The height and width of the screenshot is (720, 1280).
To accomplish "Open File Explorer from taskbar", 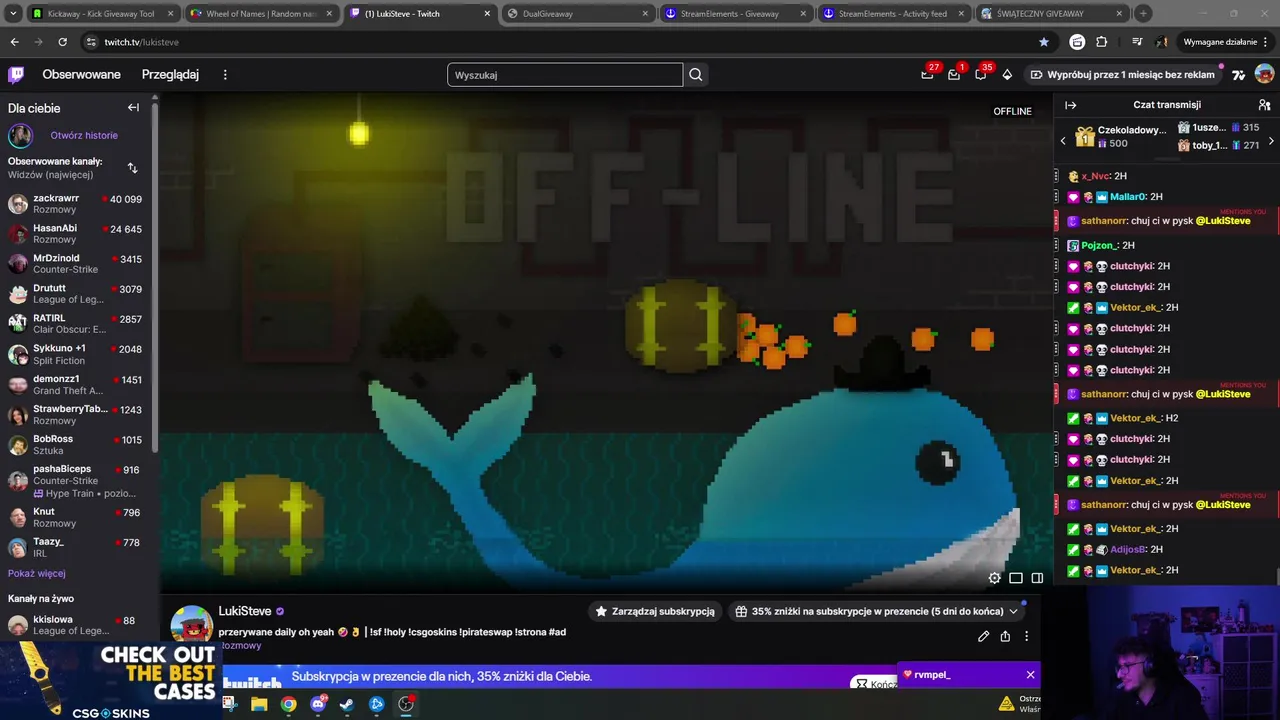I will [x=259, y=704].
